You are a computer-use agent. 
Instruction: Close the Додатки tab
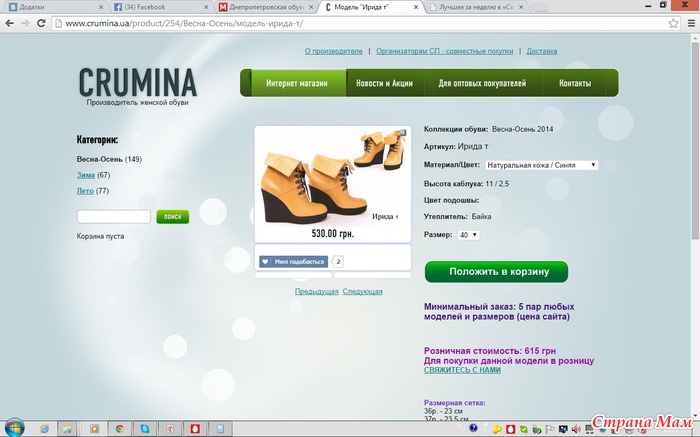pos(101,7)
